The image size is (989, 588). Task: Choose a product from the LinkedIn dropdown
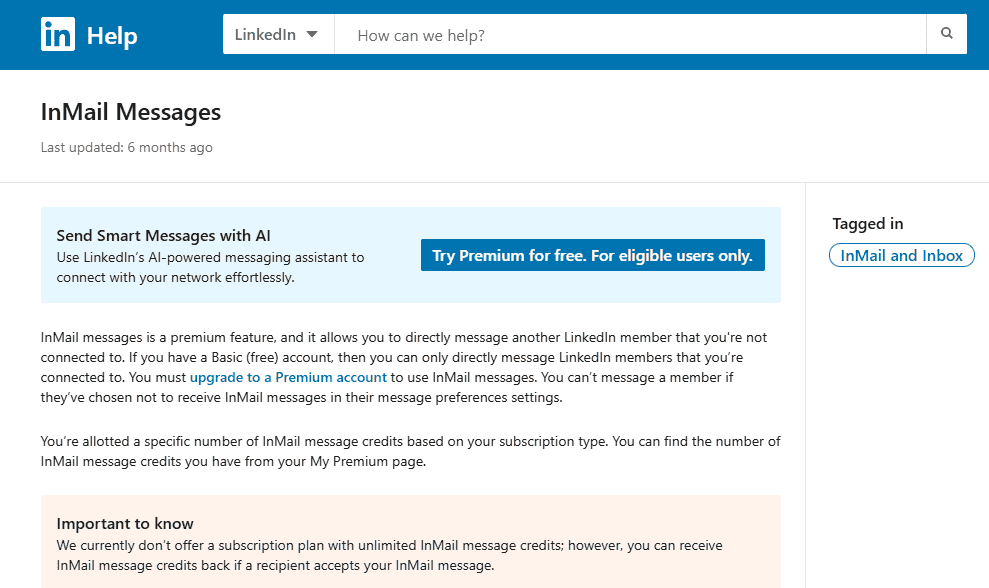[x=278, y=33]
